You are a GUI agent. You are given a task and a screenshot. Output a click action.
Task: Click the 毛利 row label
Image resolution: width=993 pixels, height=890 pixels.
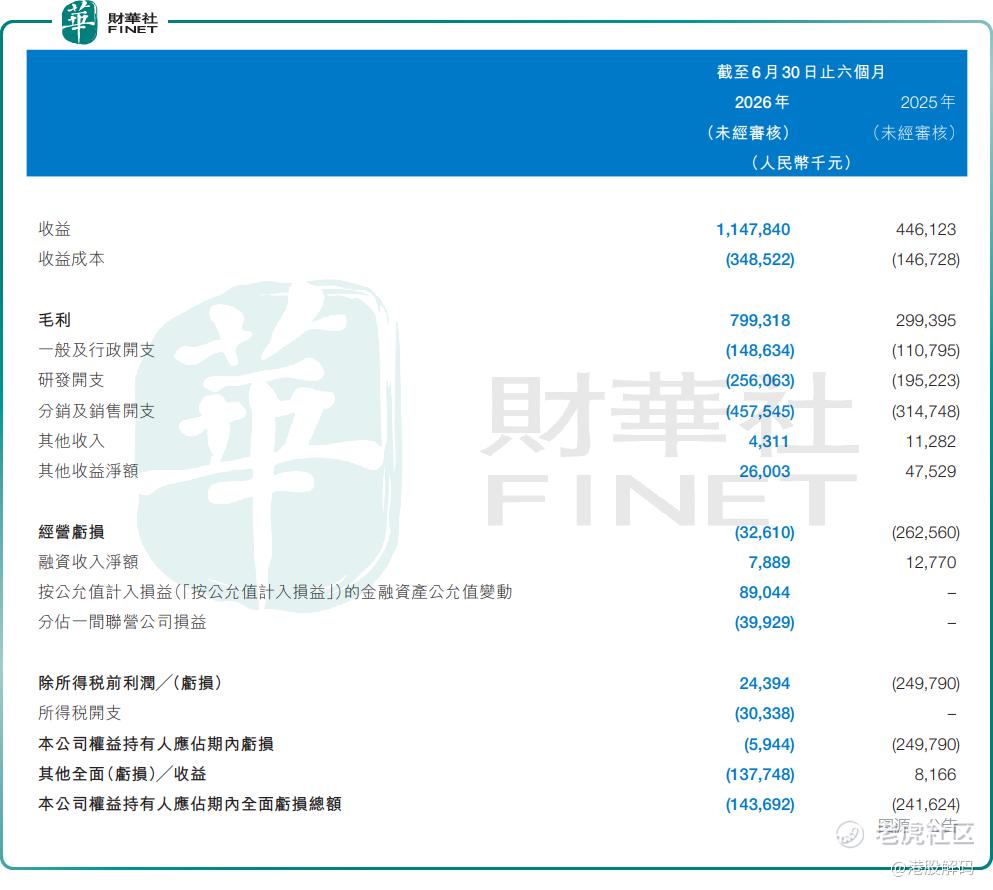click(54, 320)
